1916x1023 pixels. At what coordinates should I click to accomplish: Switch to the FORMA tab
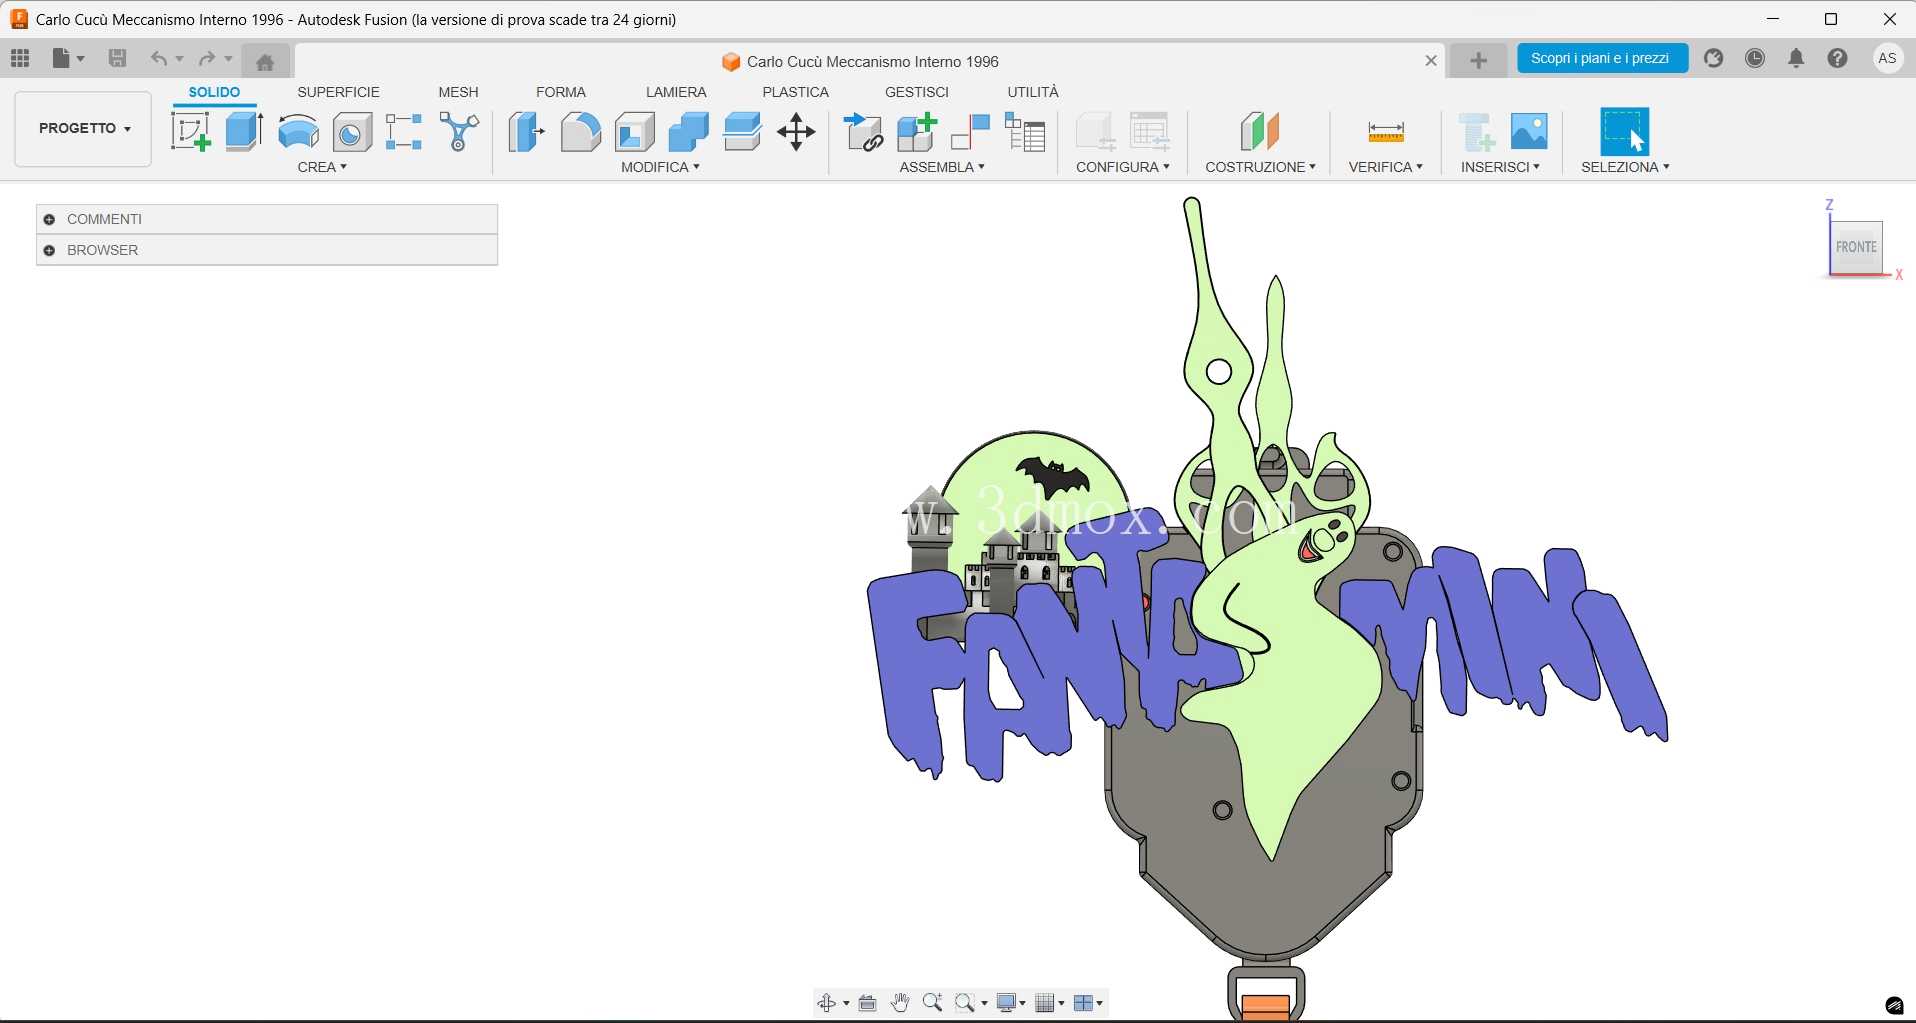[561, 92]
